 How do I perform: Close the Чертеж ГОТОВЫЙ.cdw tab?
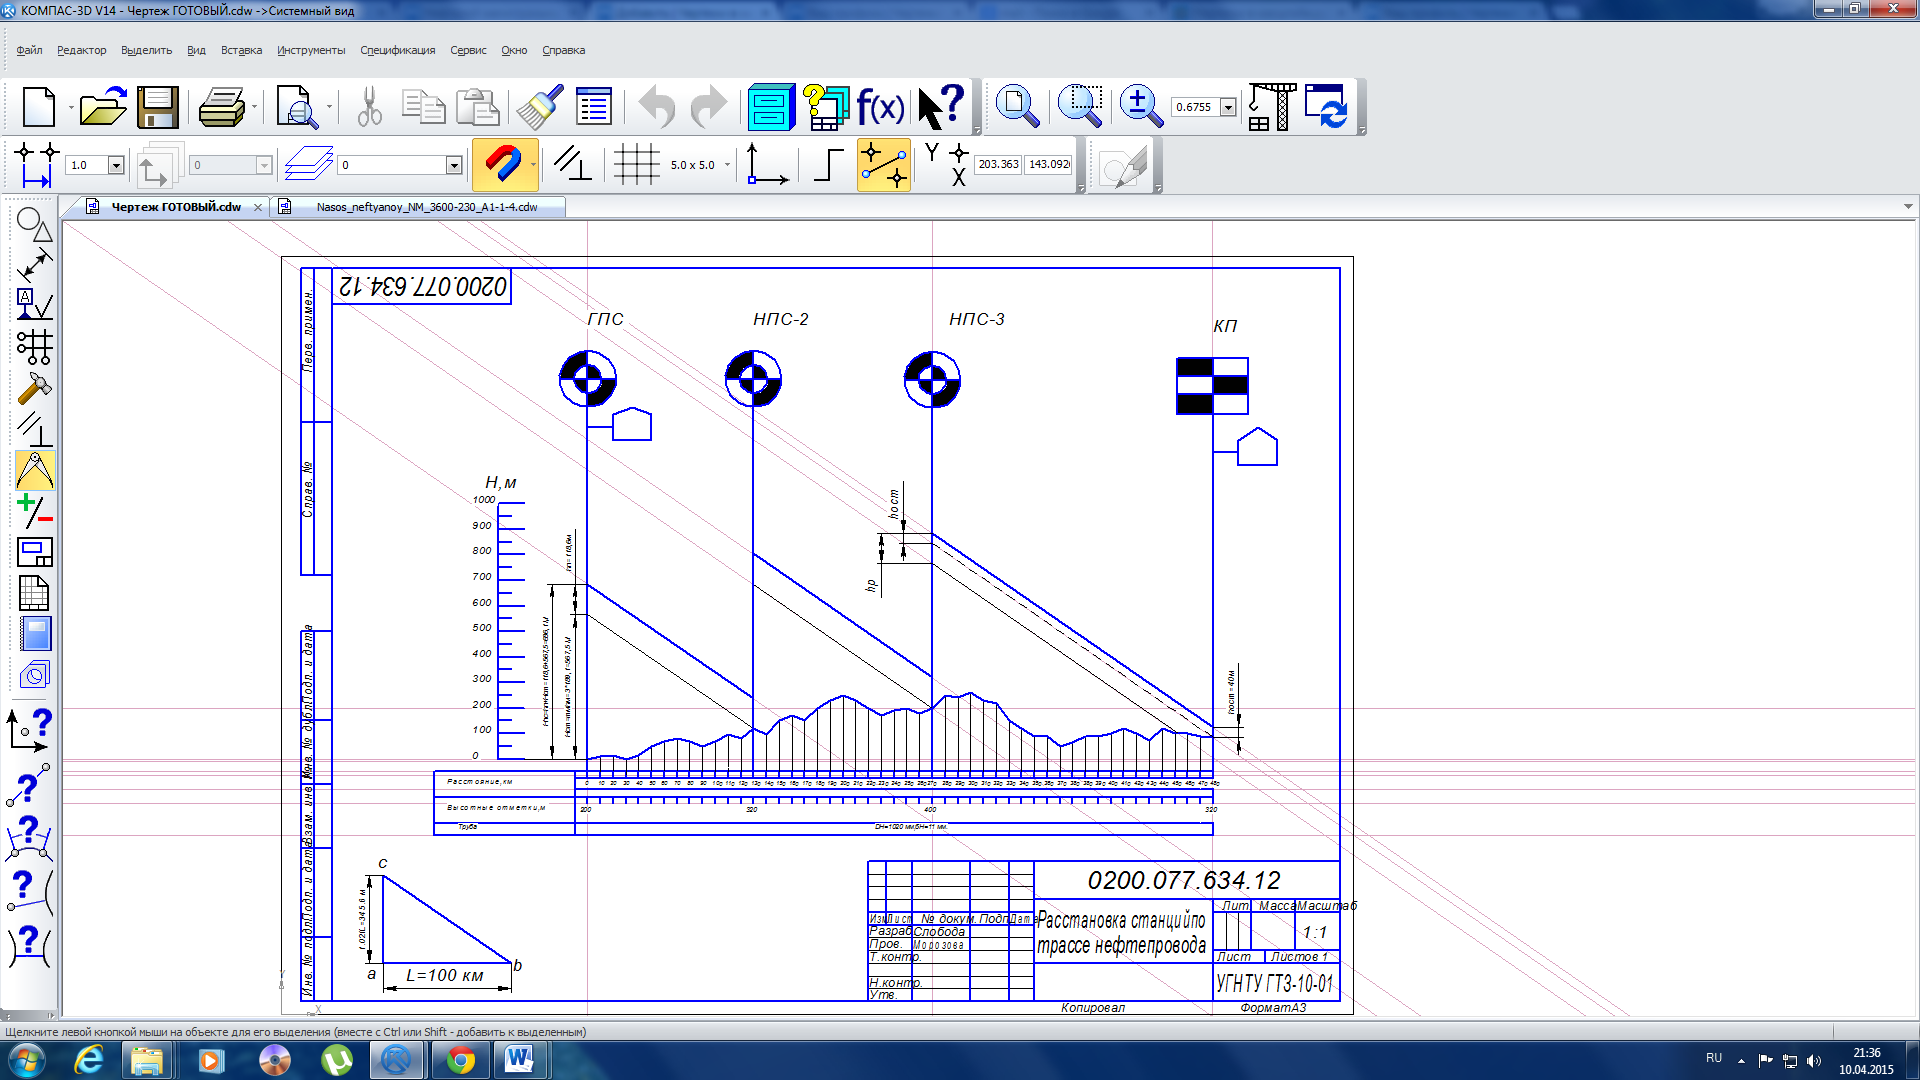(258, 207)
